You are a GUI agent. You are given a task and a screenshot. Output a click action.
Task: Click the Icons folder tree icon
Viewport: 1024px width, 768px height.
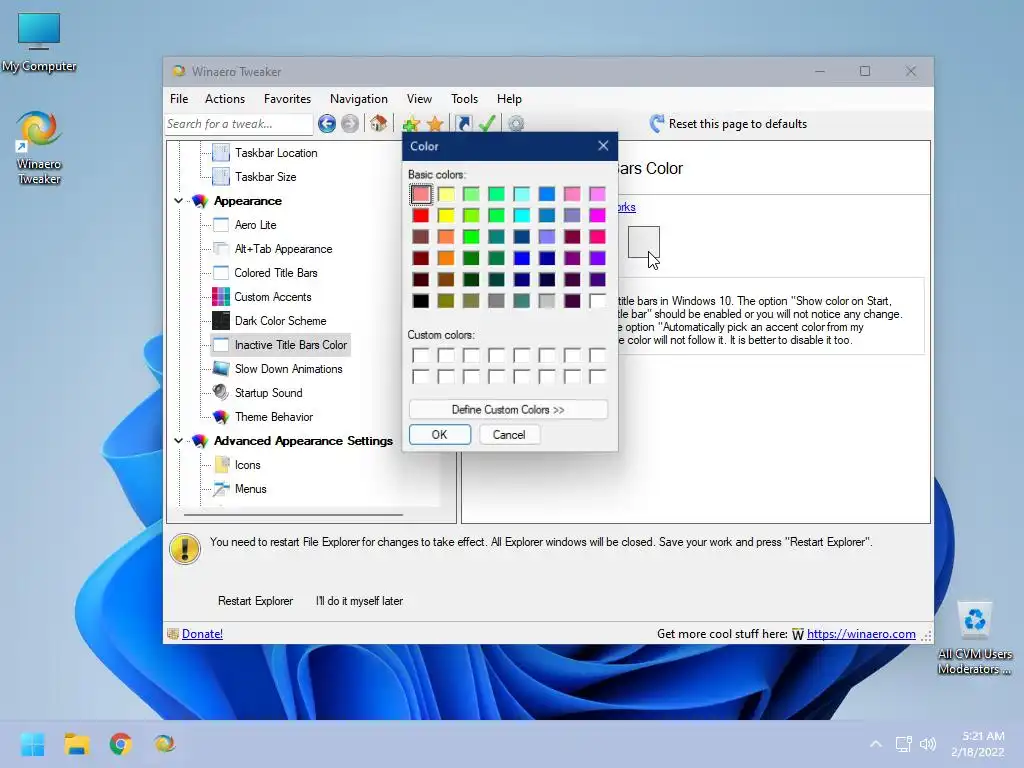coord(221,465)
